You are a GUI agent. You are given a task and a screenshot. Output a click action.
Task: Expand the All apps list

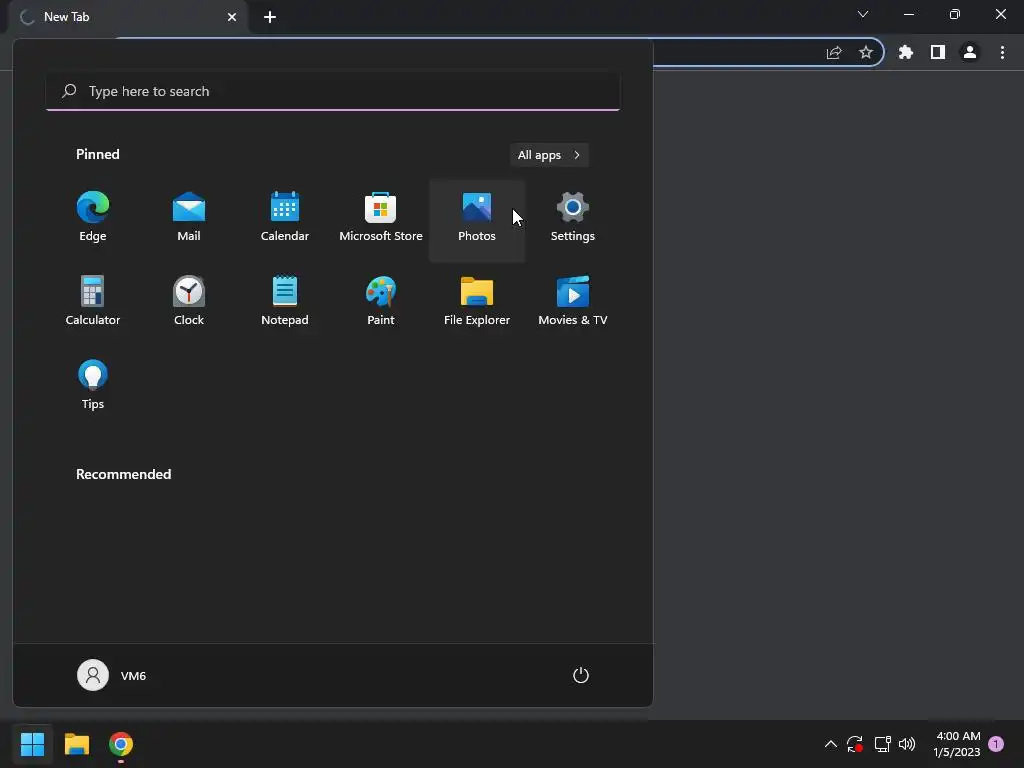pyautogui.click(x=549, y=155)
